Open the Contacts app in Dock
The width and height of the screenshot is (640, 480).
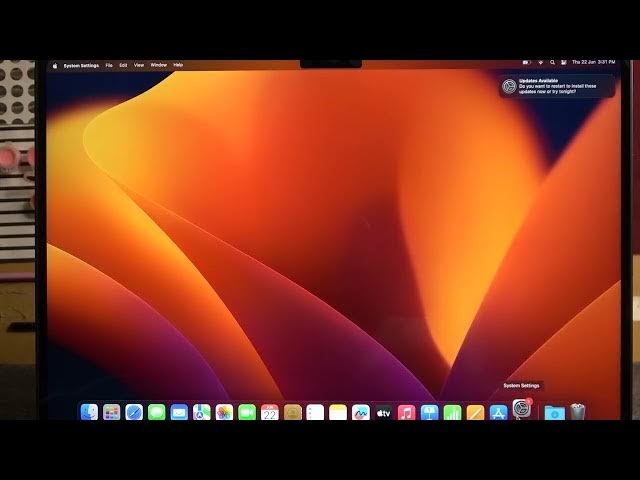[x=293, y=412]
